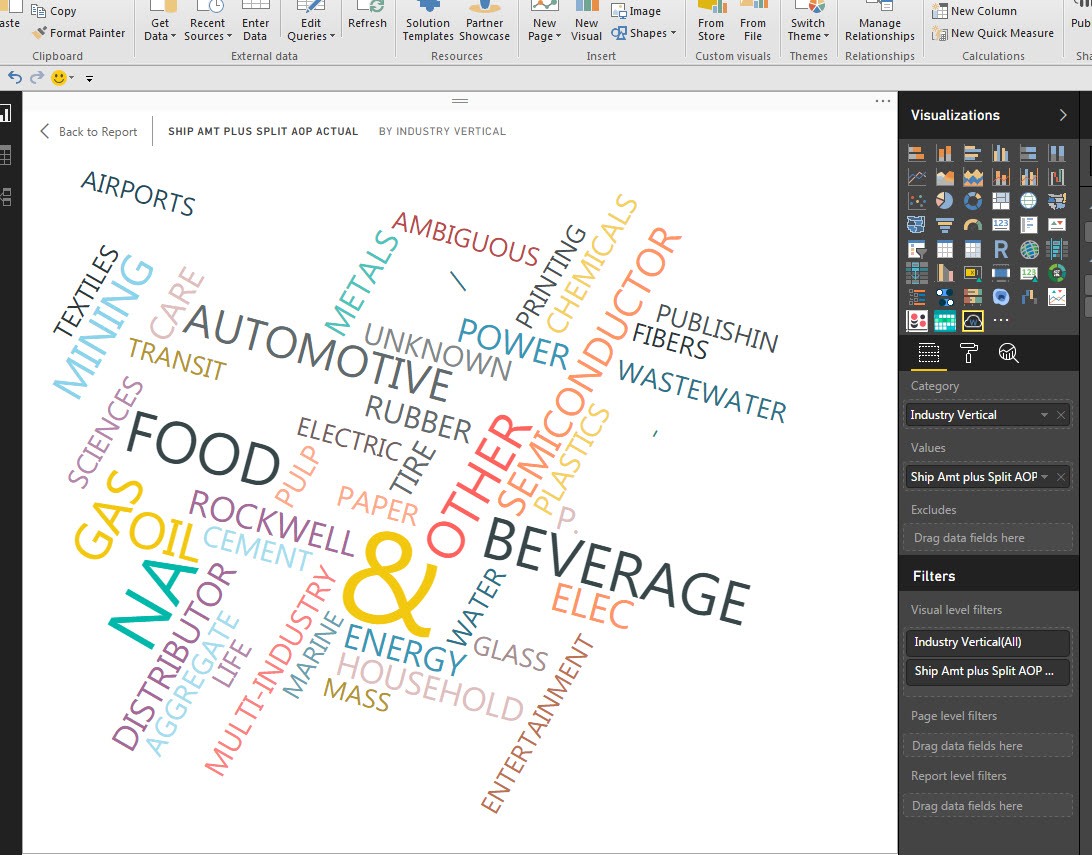Click Refresh in the ribbon
Screen dimensions: 1092x855
click(x=367, y=17)
